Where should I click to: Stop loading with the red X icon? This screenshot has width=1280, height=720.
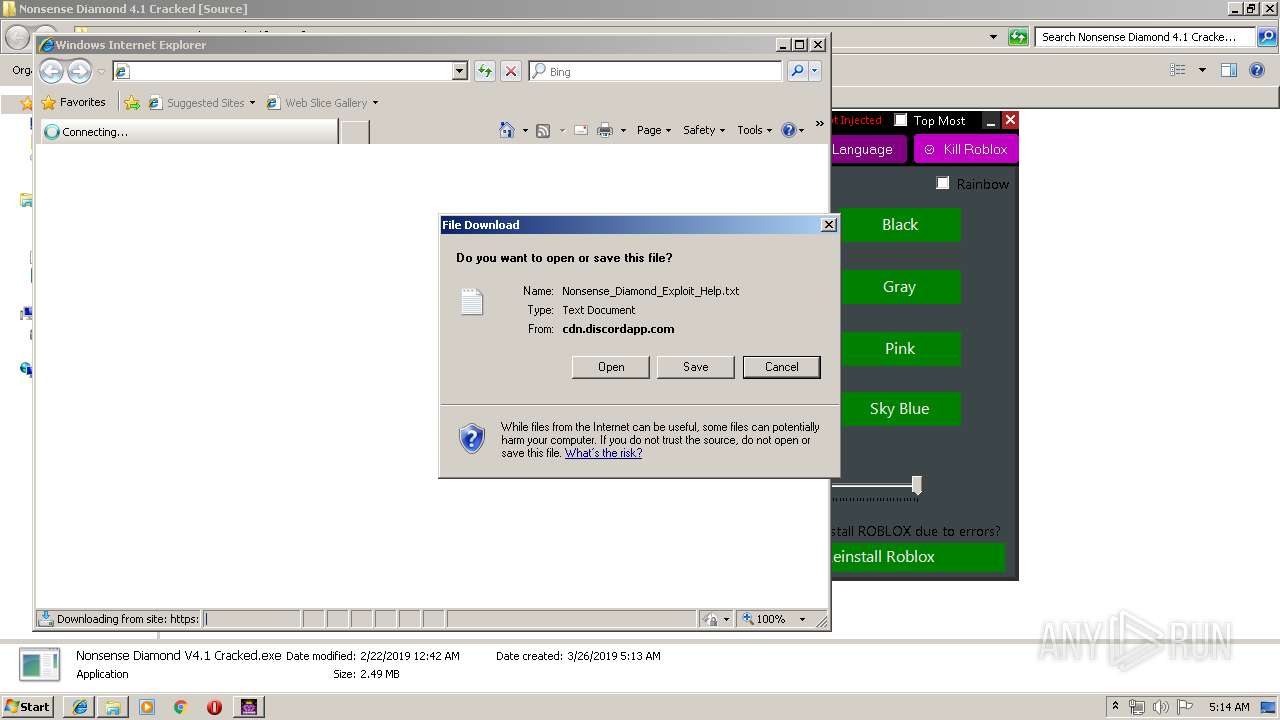click(x=511, y=71)
